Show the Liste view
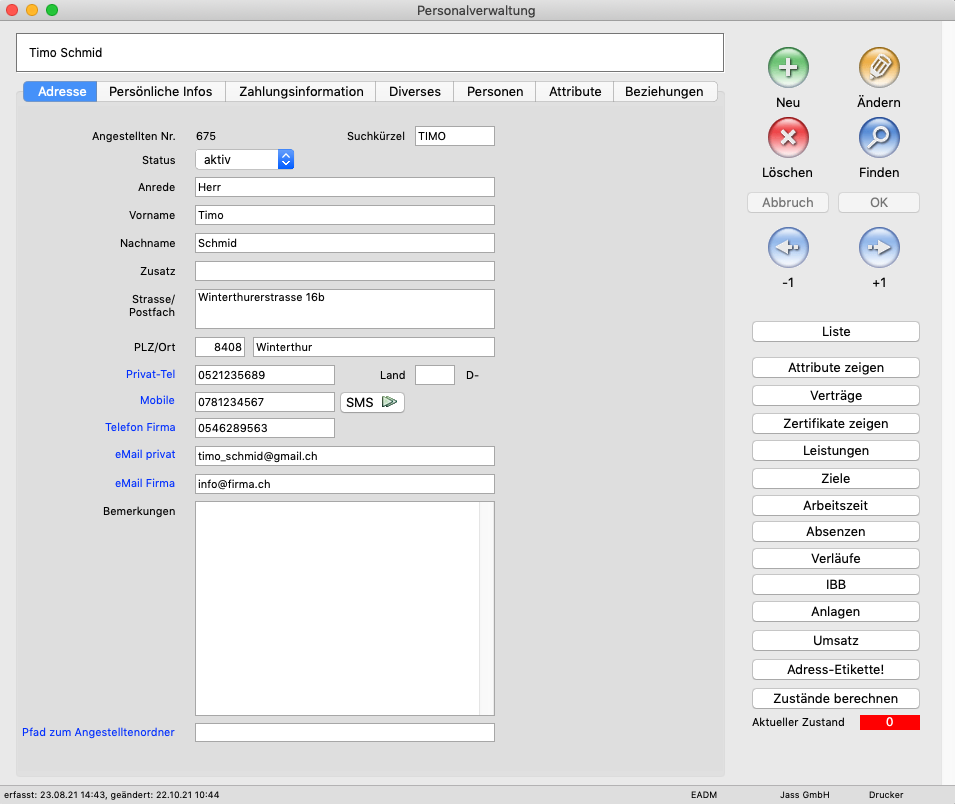The image size is (955, 804). pos(835,332)
